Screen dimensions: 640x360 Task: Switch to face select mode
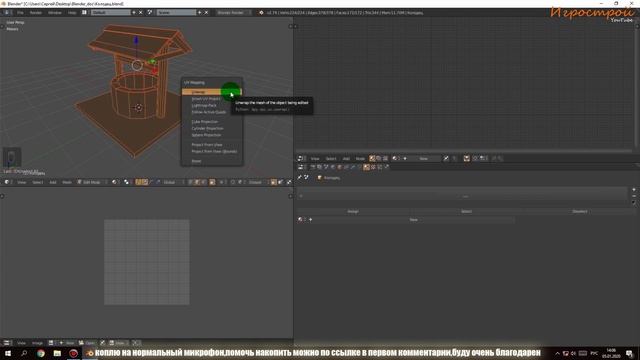tap(204, 182)
